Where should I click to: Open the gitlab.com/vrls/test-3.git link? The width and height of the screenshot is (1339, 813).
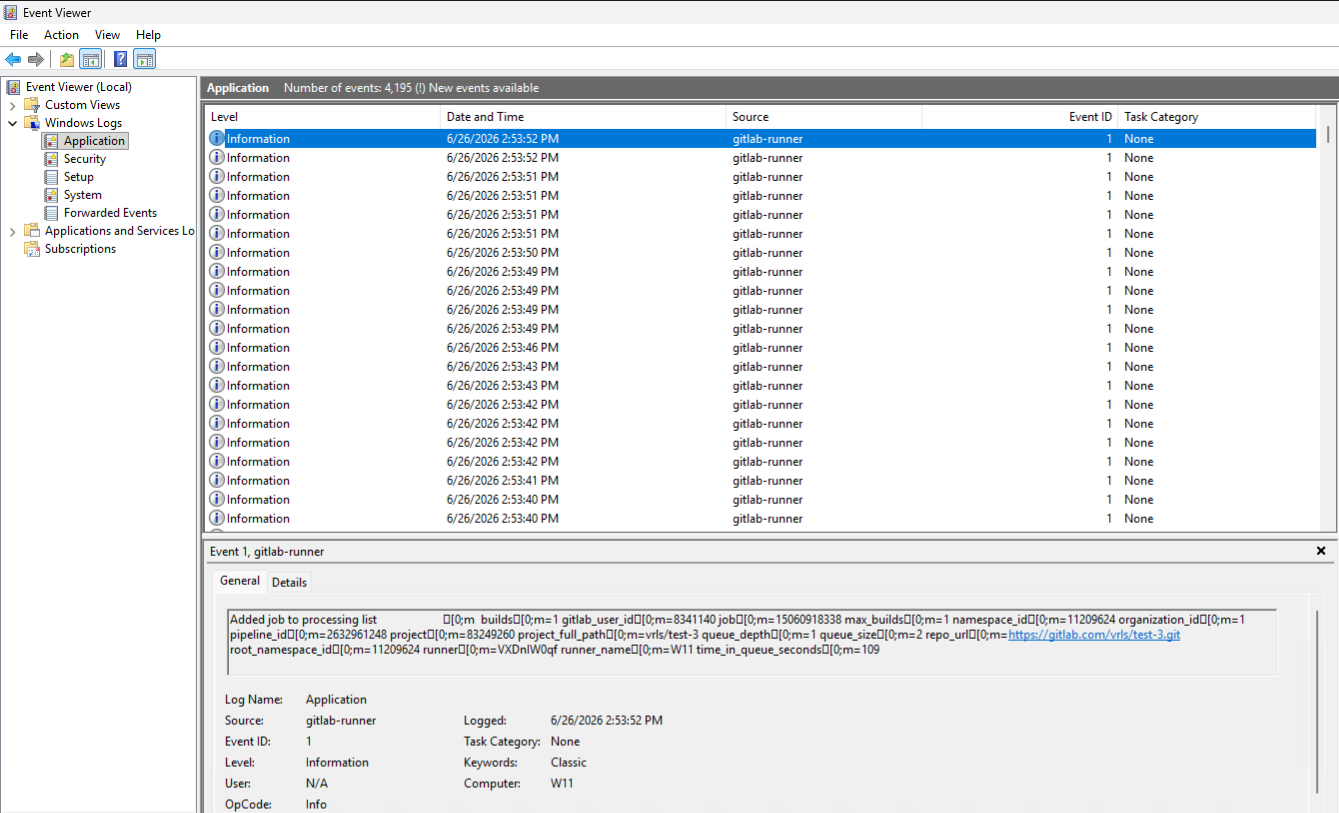[1094, 635]
